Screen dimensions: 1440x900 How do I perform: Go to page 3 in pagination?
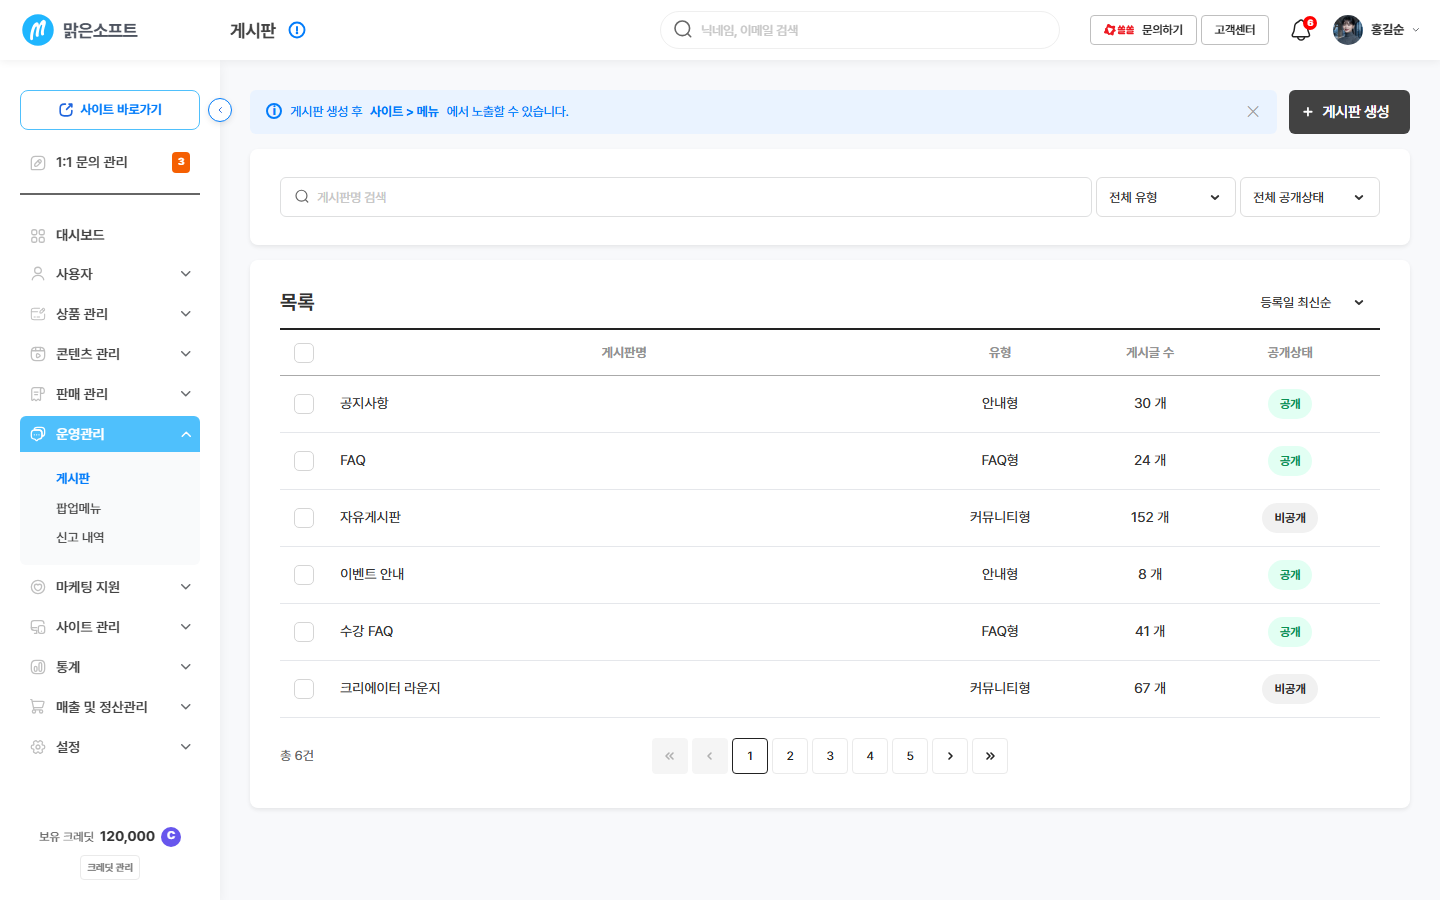pos(830,756)
